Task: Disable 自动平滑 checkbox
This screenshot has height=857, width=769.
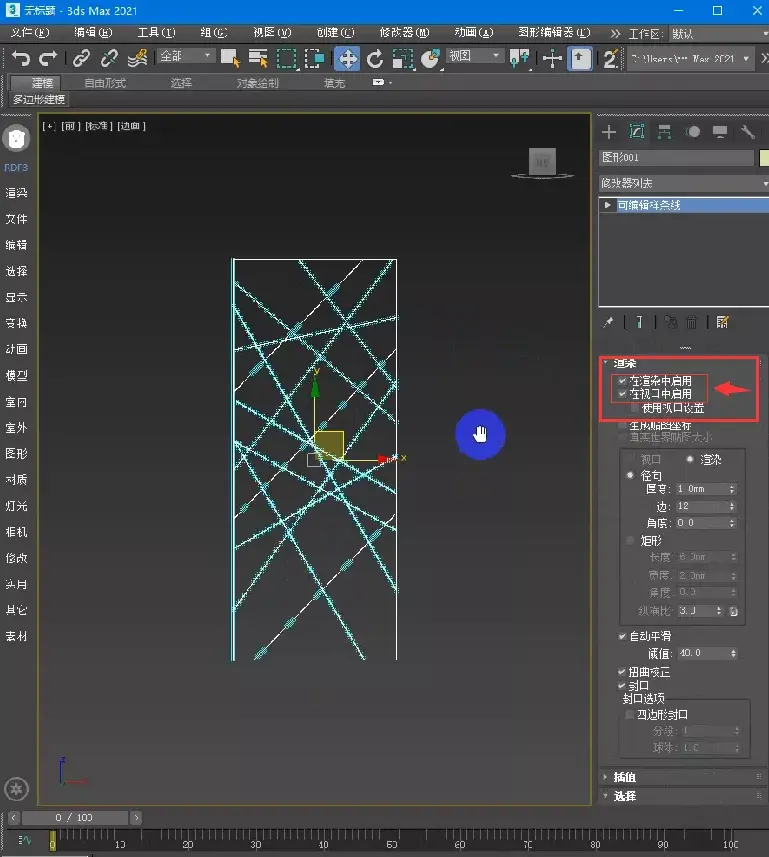Action: coord(623,636)
